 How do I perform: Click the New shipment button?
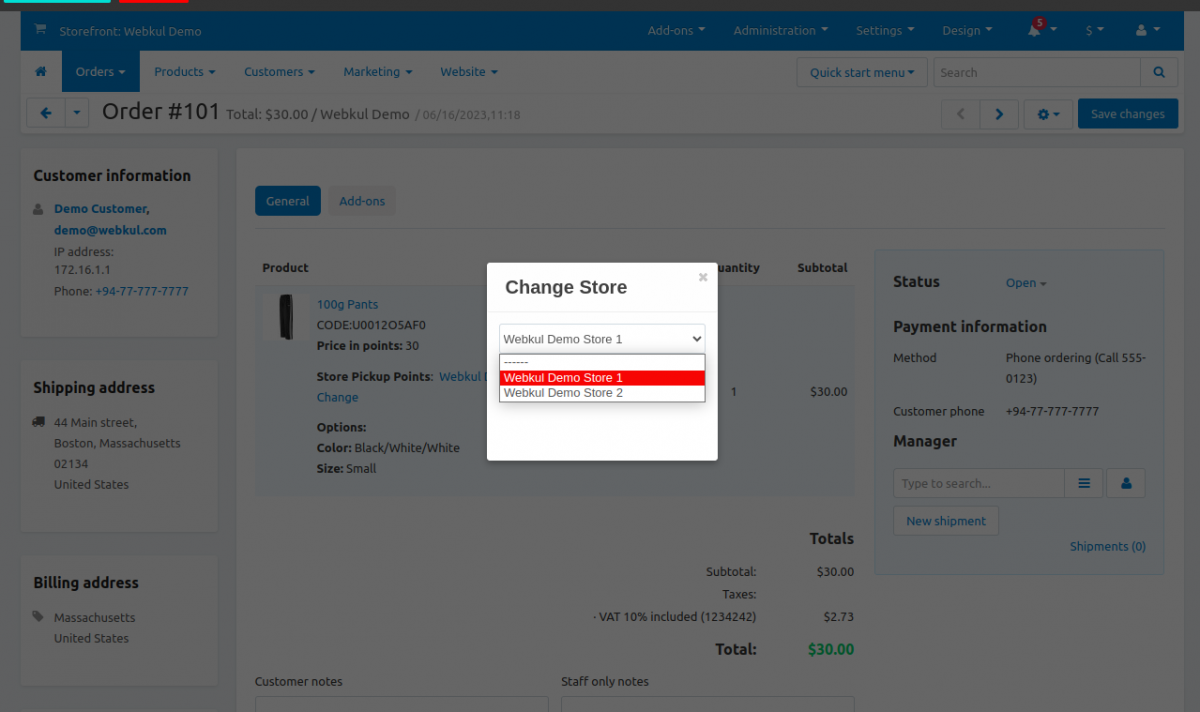pos(946,521)
